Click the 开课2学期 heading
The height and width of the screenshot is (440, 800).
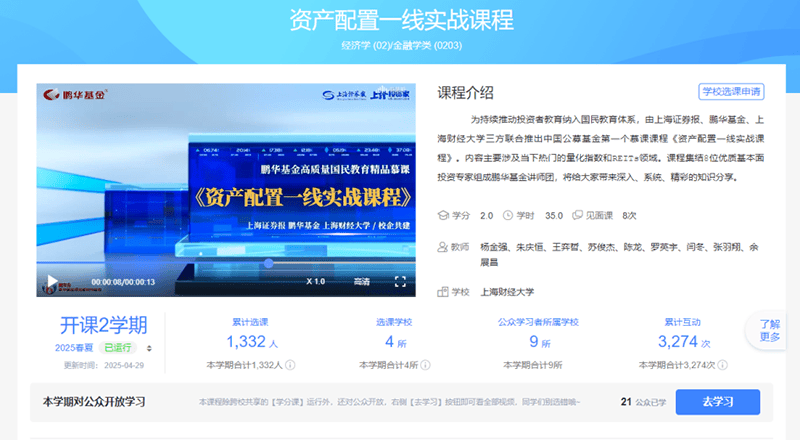(x=103, y=325)
